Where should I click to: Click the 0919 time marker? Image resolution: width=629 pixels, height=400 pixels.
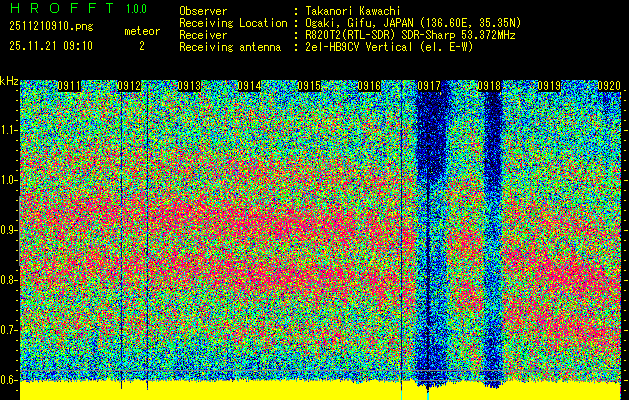[x=549, y=86]
